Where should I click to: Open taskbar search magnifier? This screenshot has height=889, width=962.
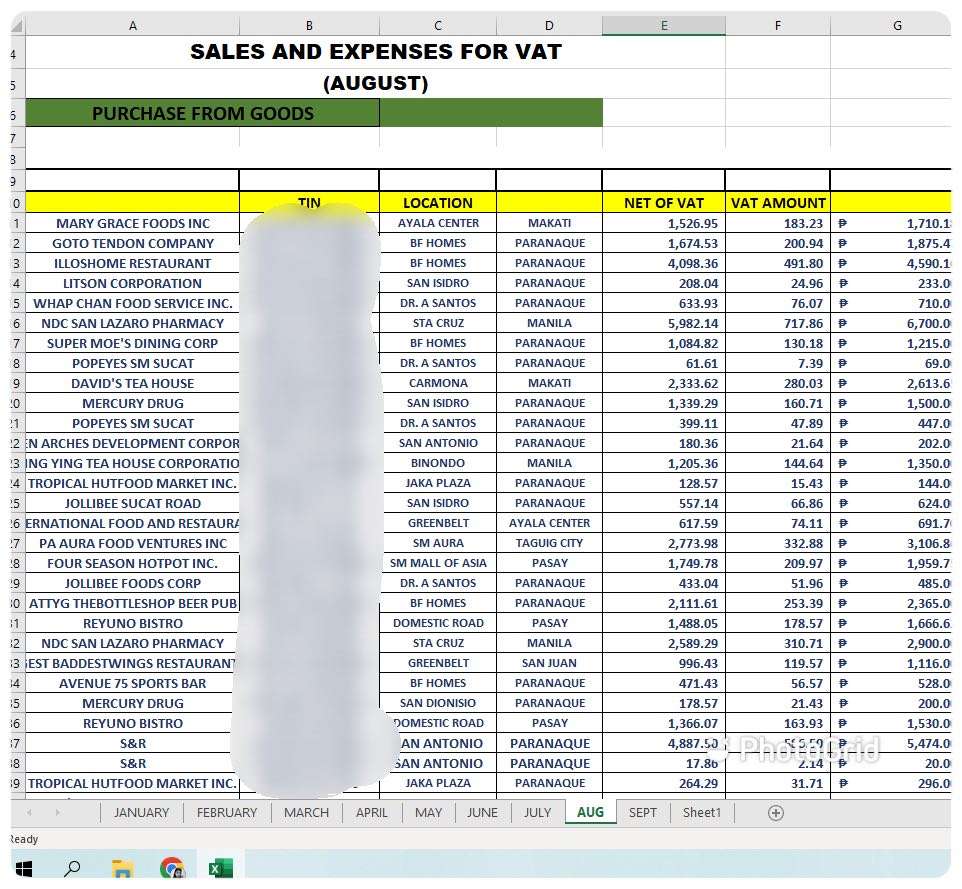coord(72,868)
